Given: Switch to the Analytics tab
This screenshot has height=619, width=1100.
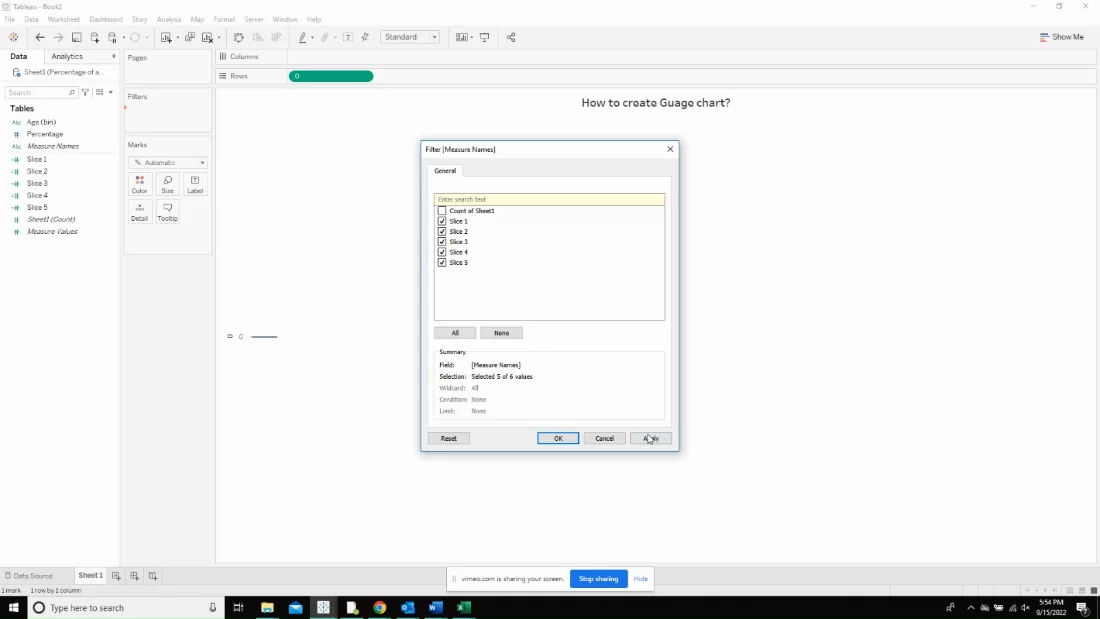Looking at the screenshot, I should 67,56.
